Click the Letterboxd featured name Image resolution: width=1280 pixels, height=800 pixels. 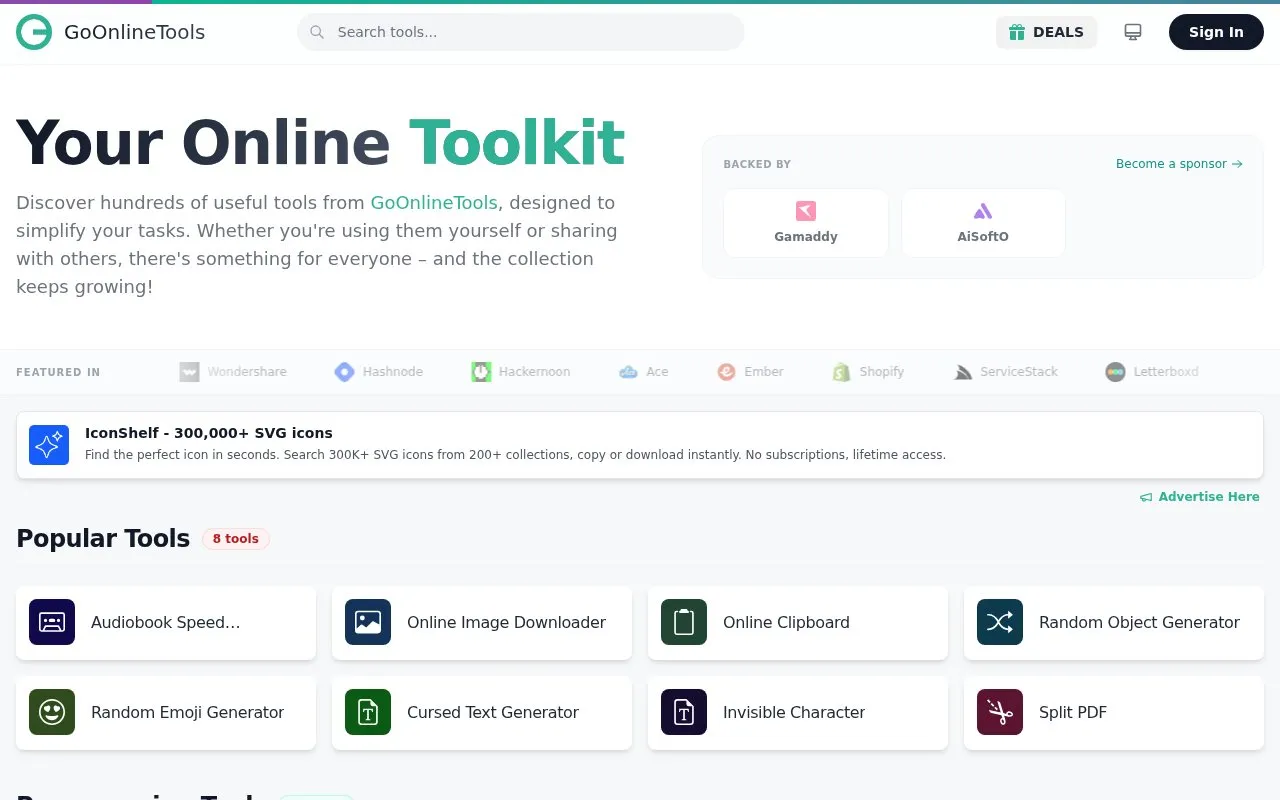pos(1166,372)
